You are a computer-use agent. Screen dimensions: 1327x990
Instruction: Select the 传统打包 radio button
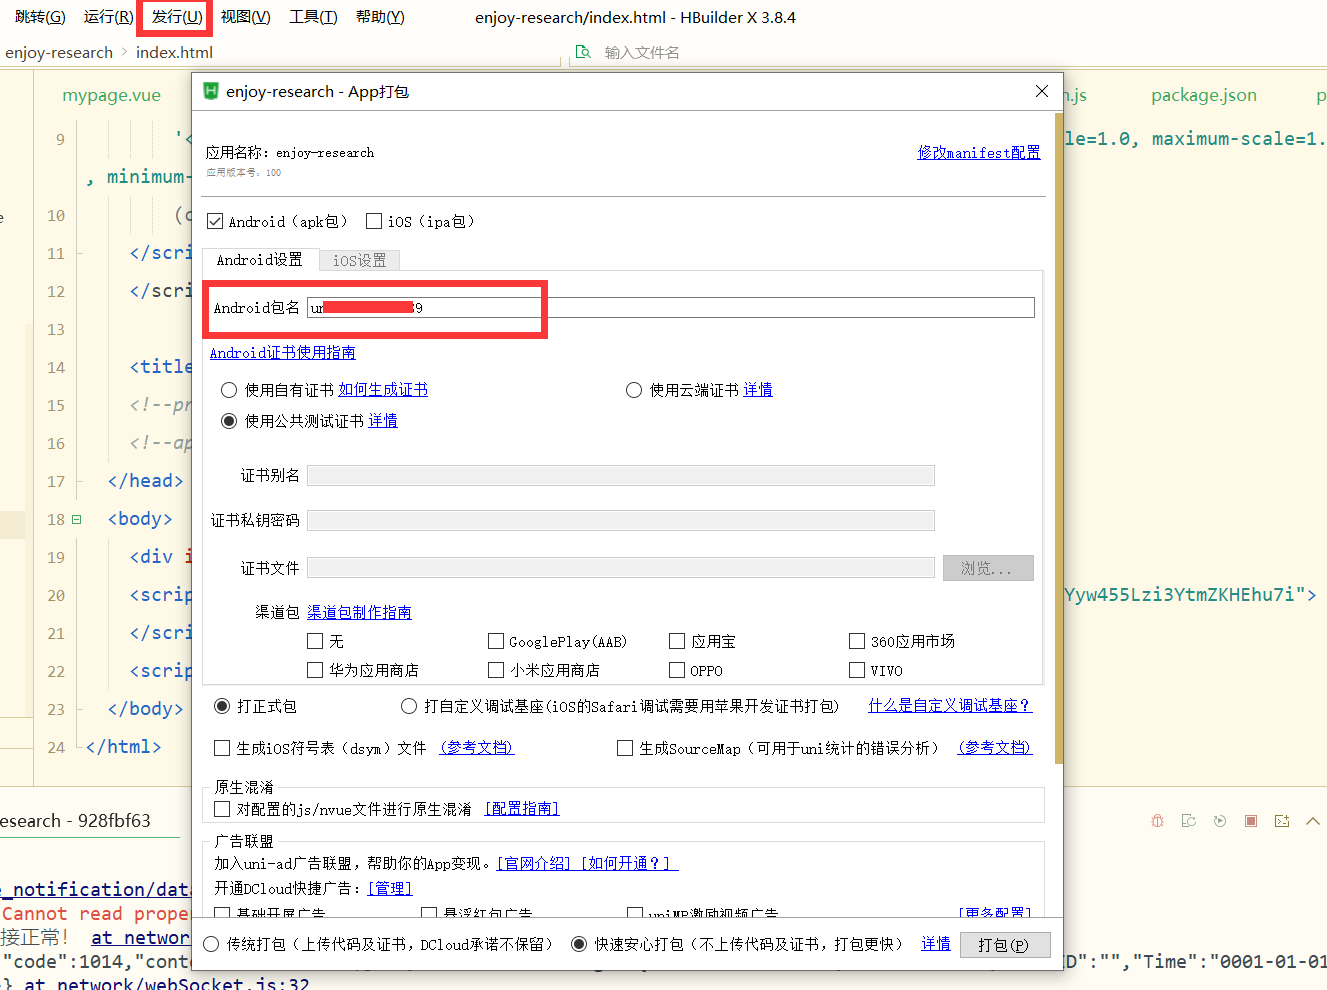tap(211, 944)
